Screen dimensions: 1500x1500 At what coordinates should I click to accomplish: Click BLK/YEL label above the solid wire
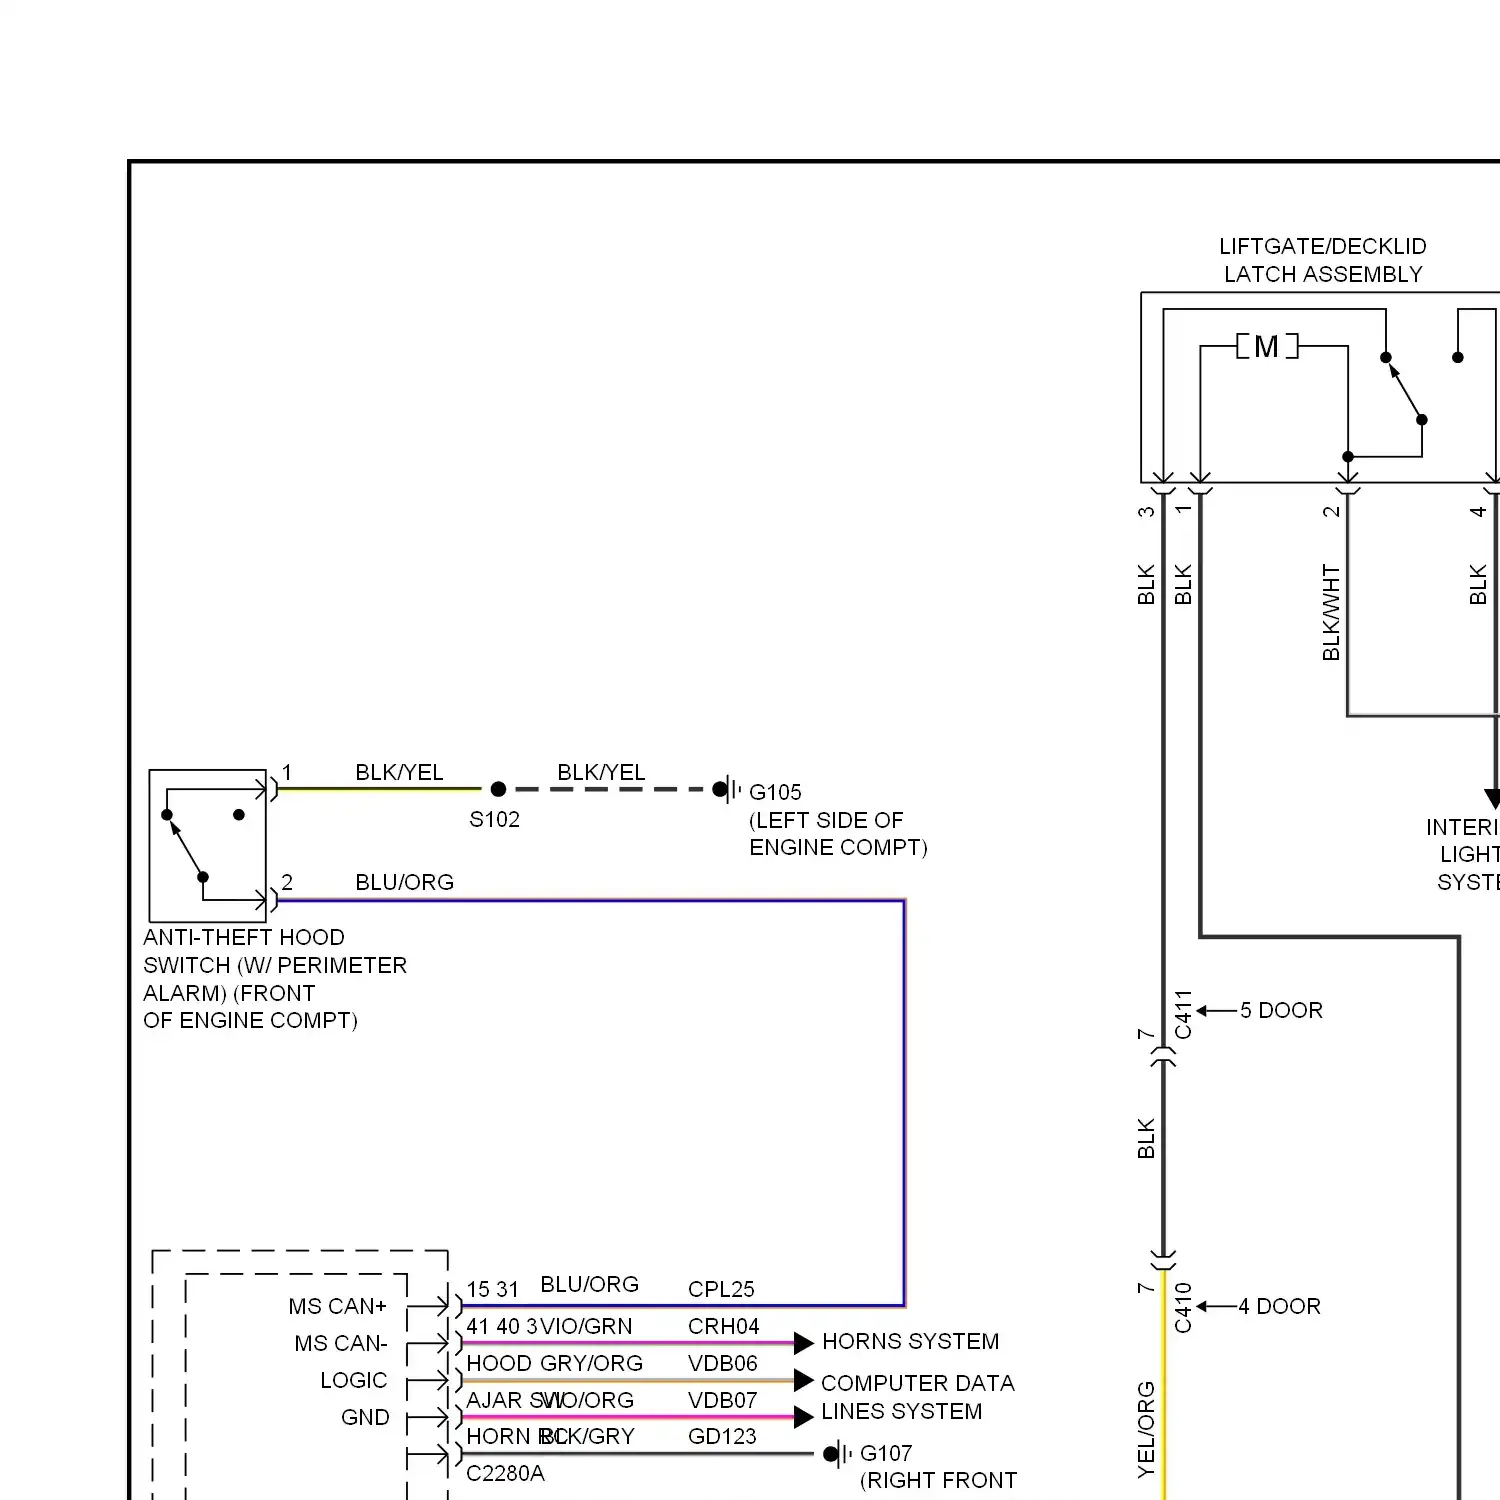(399, 772)
